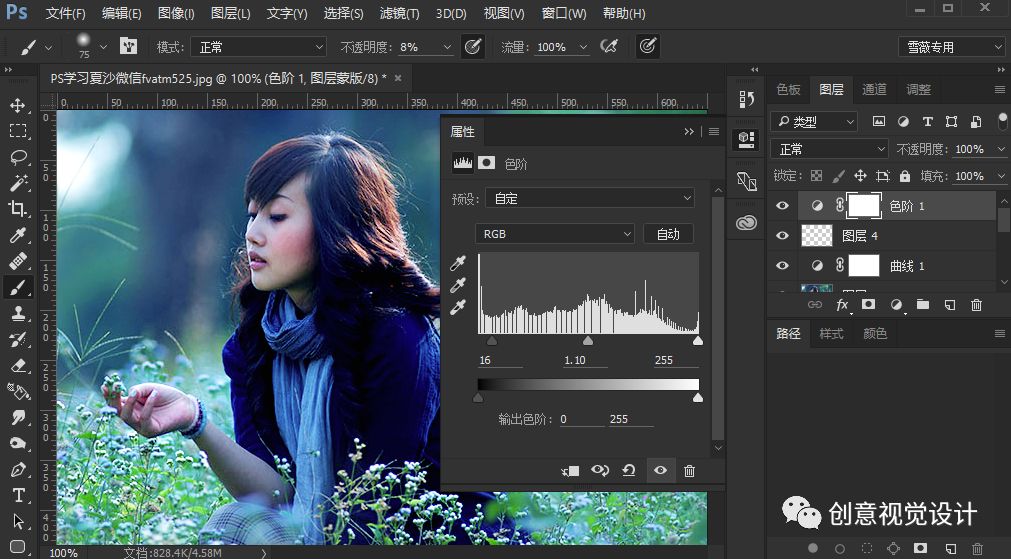Screen dimensions: 1011x559
Task: Open the brush mode 正常 dropdown
Action: 259,47
